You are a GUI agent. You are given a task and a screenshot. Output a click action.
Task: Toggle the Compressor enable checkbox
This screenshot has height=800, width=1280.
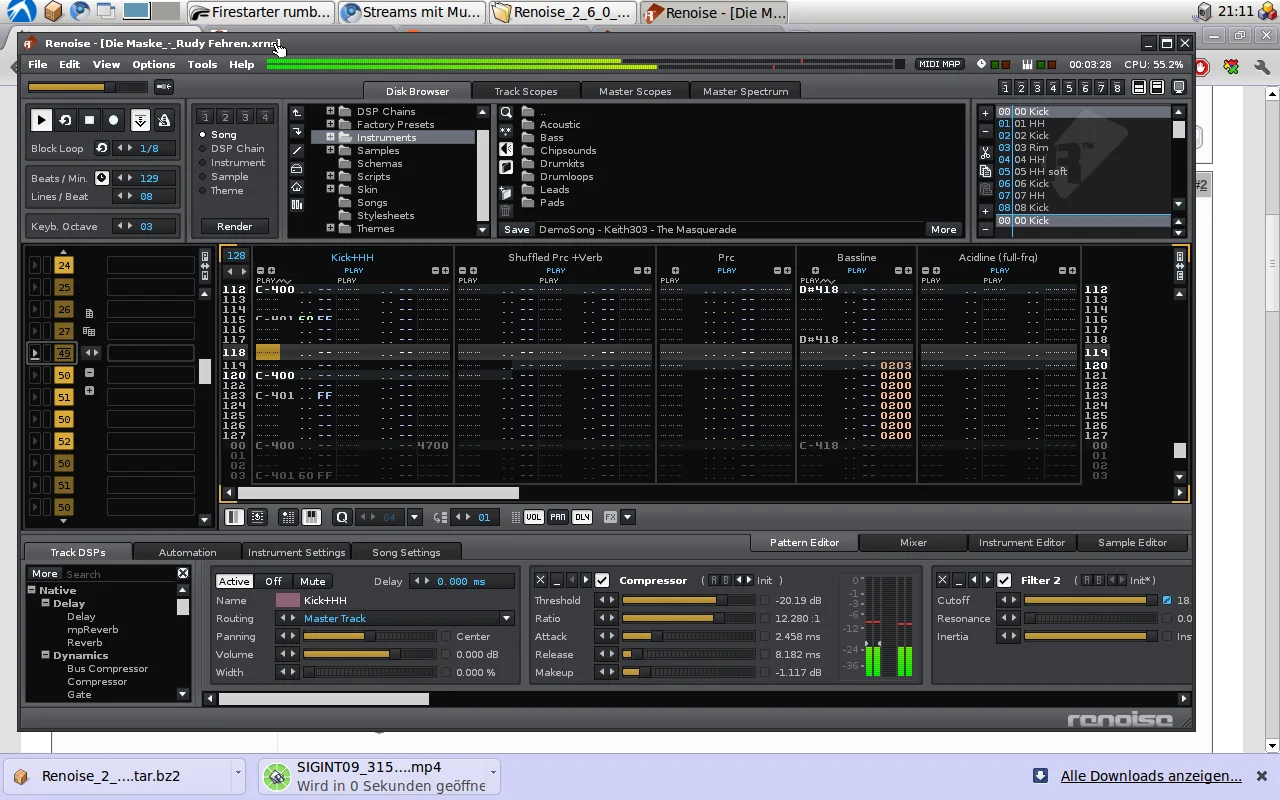602,580
